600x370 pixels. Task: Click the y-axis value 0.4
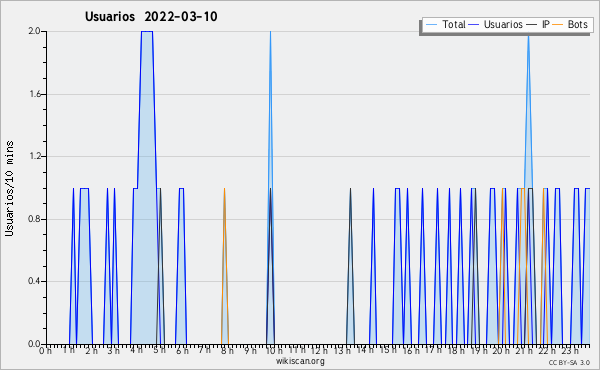(x=35, y=281)
